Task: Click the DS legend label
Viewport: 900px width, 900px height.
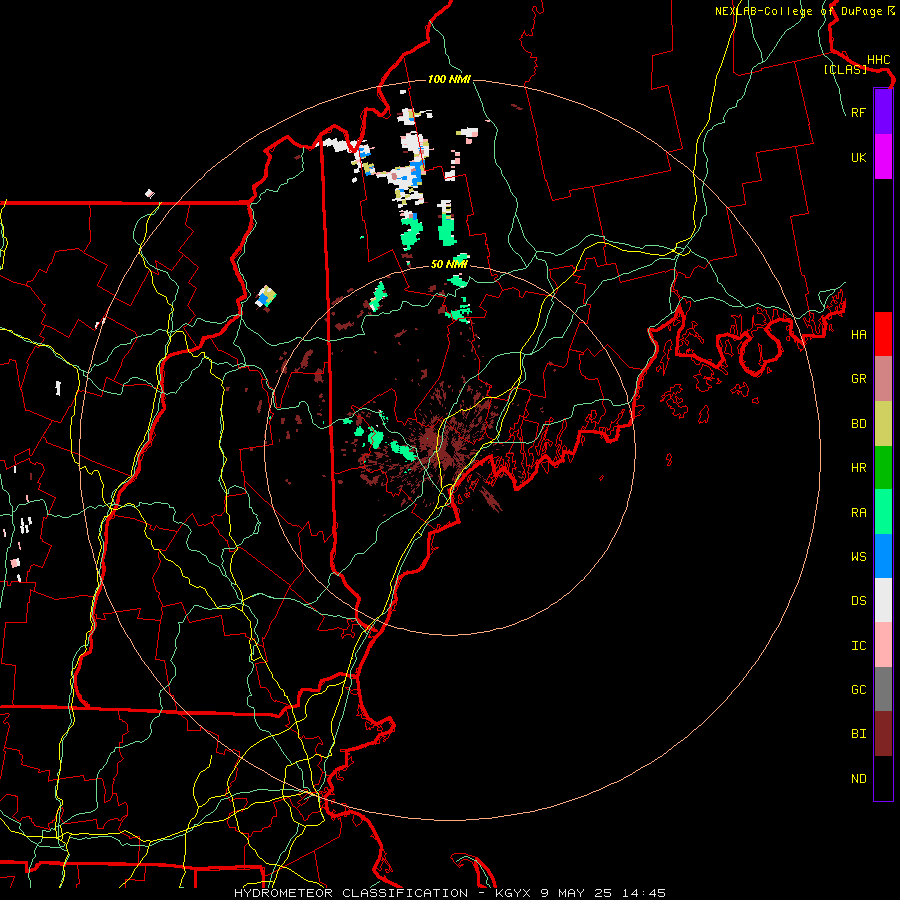Action: click(x=858, y=601)
